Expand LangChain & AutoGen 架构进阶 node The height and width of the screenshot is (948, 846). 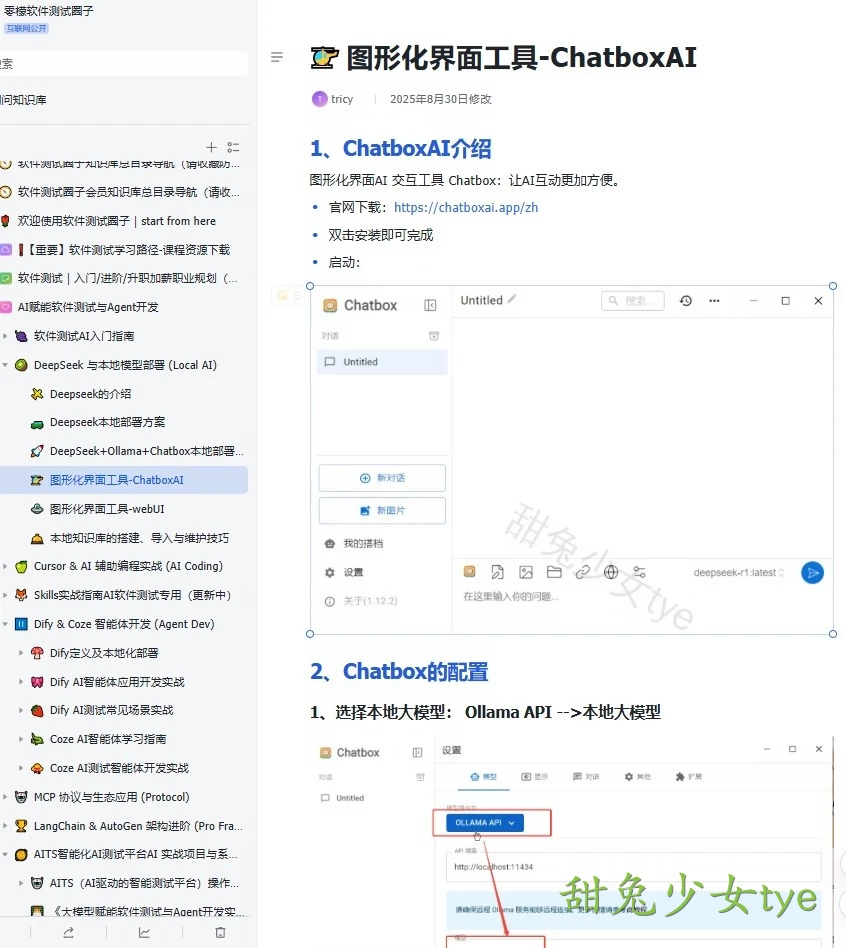tap(5, 826)
